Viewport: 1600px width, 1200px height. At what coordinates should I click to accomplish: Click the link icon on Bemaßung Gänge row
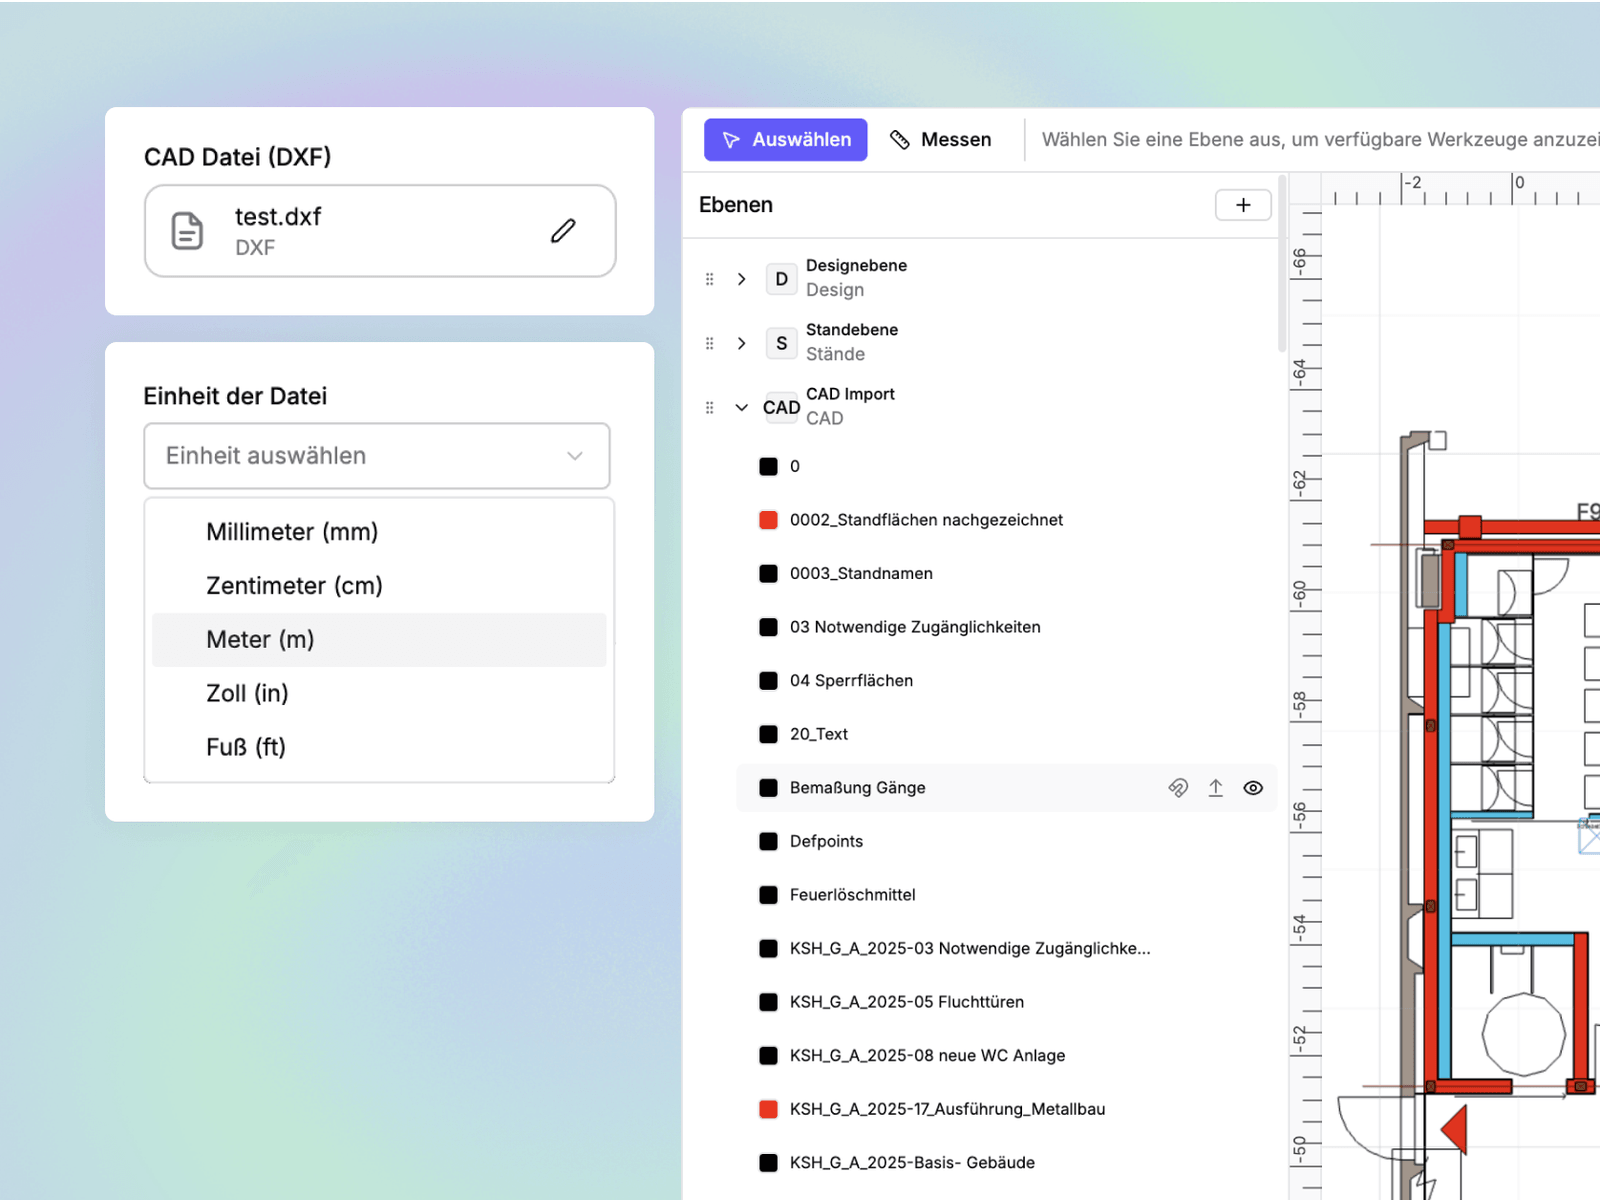pyautogui.click(x=1178, y=788)
